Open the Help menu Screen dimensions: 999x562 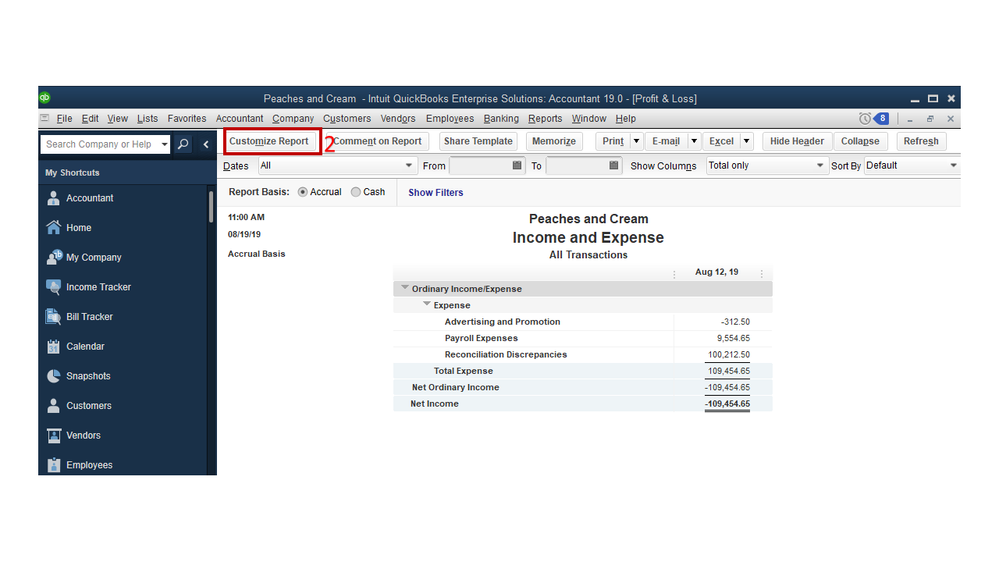(626, 119)
